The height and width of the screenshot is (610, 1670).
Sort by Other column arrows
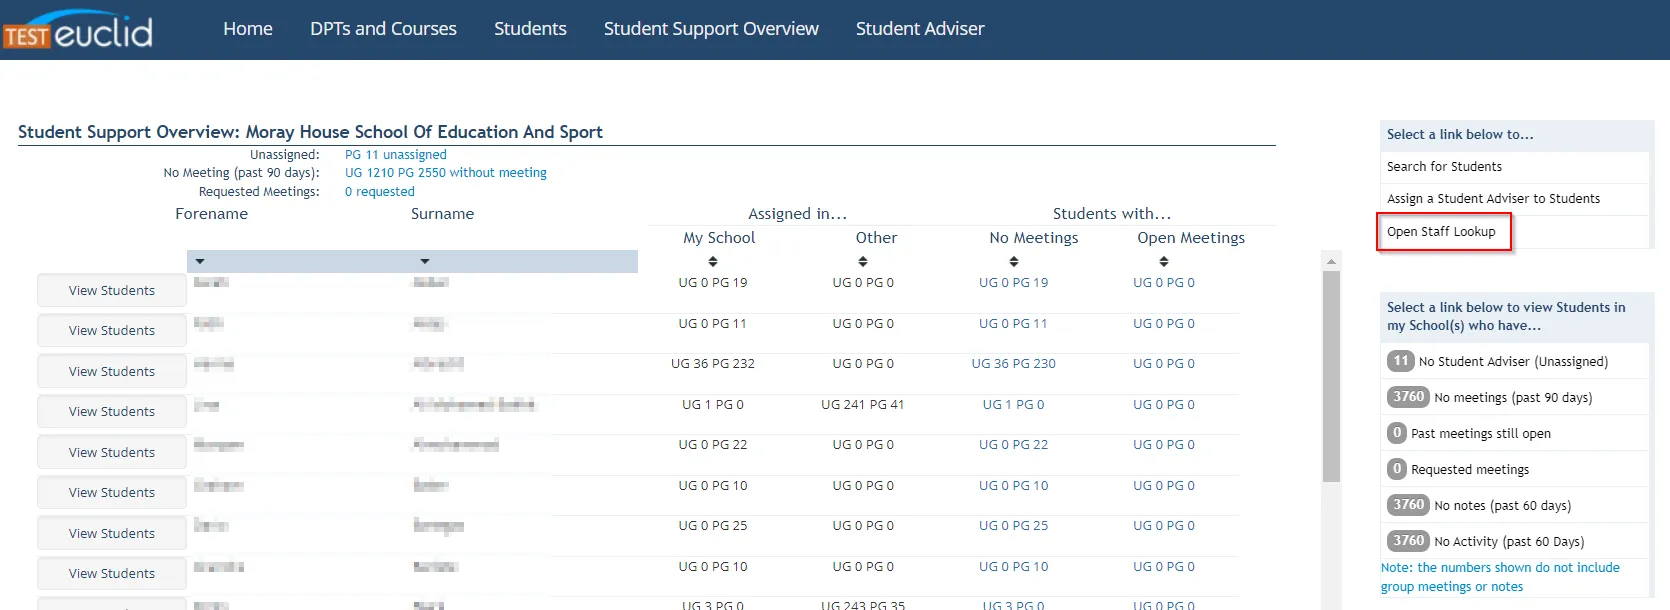(863, 261)
